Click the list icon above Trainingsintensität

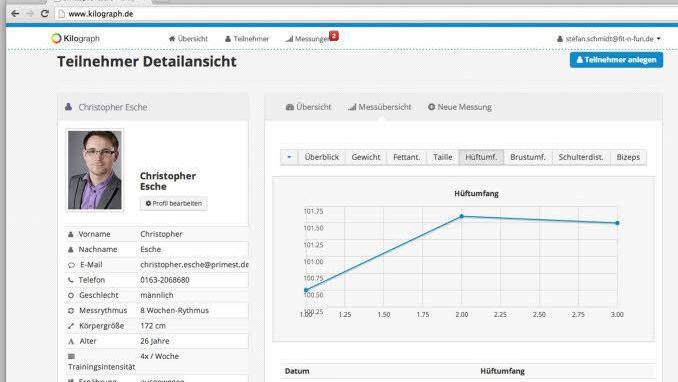coord(71,356)
